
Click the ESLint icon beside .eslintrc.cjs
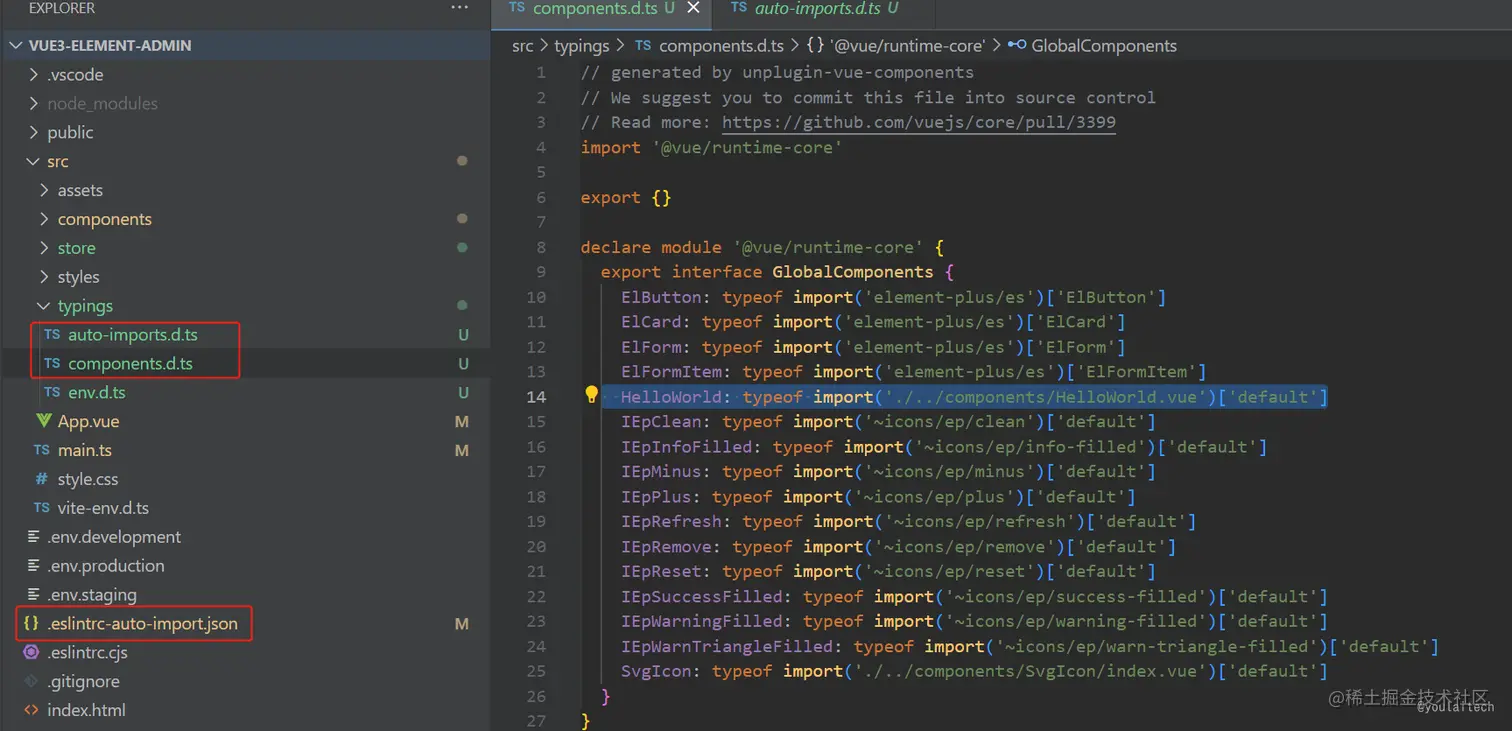[31, 652]
